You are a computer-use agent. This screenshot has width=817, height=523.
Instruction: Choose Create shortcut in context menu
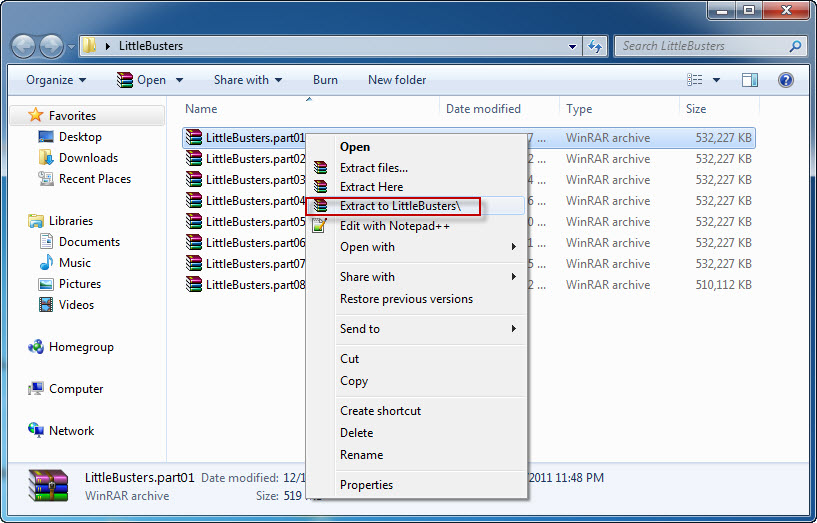pyautogui.click(x=415, y=410)
